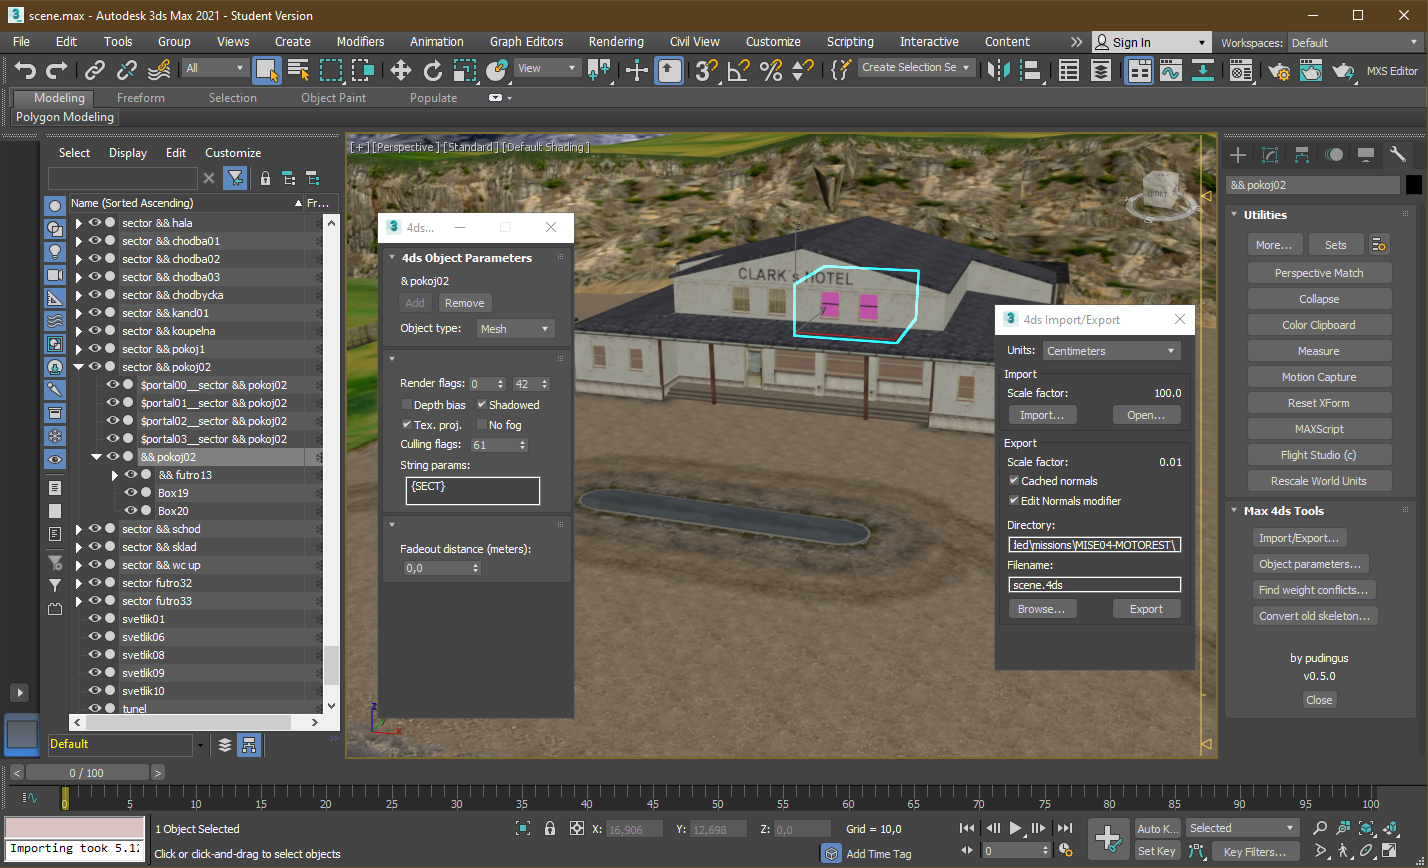
Task: Open the Modify command panel tab
Action: (x=1270, y=155)
